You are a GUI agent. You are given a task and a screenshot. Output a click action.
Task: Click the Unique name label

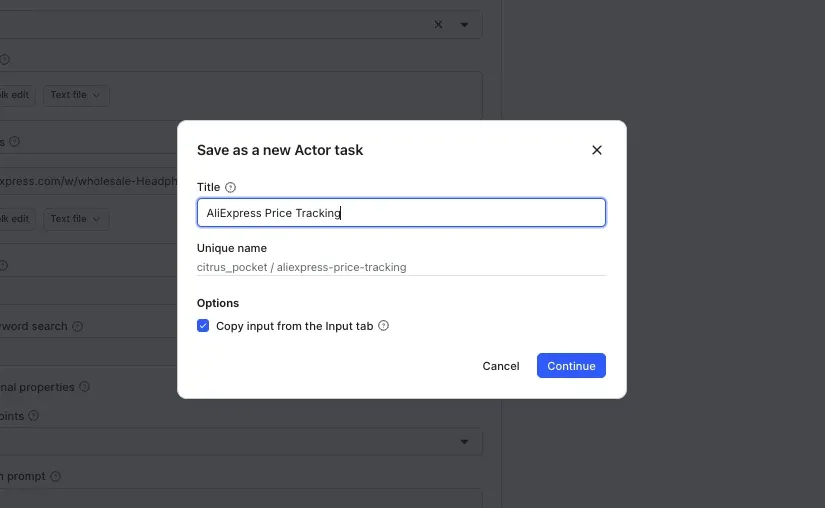click(x=232, y=248)
